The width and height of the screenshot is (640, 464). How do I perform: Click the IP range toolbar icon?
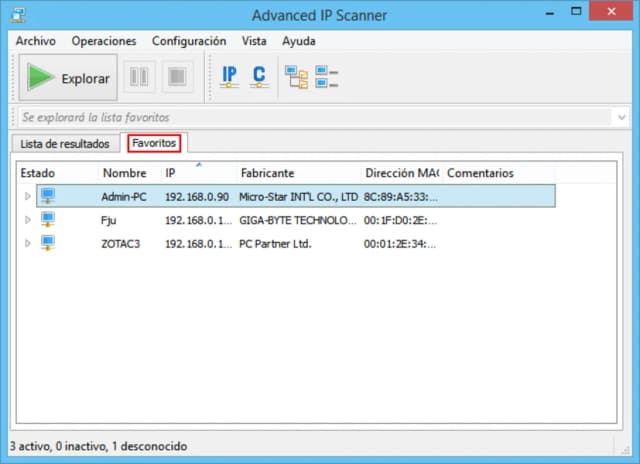tap(229, 77)
